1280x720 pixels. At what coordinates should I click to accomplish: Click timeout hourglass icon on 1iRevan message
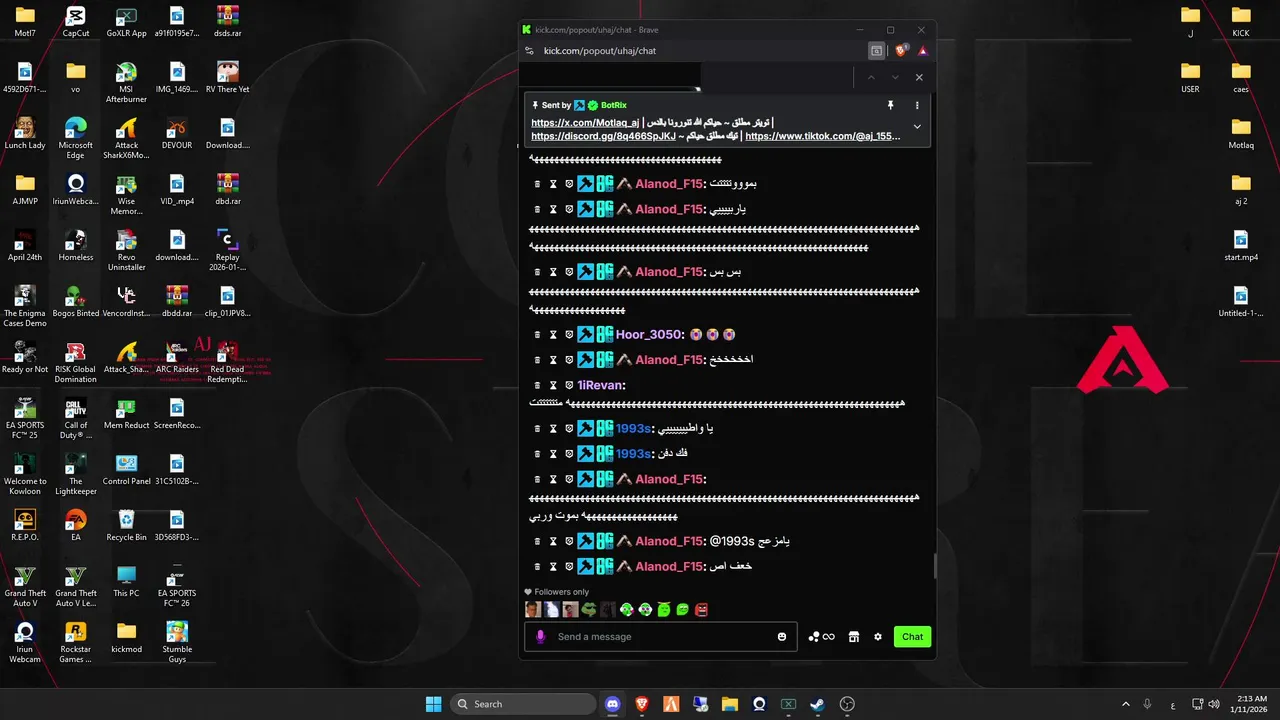[x=553, y=385]
